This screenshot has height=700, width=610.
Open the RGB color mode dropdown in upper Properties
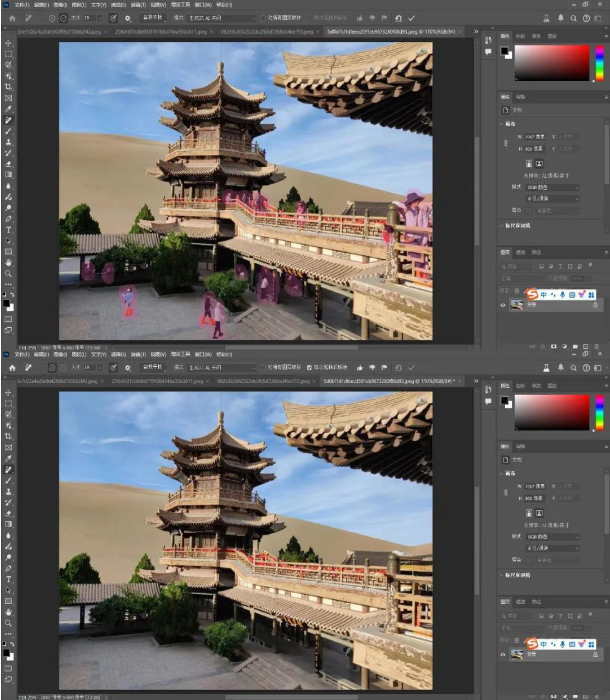point(552,186)
